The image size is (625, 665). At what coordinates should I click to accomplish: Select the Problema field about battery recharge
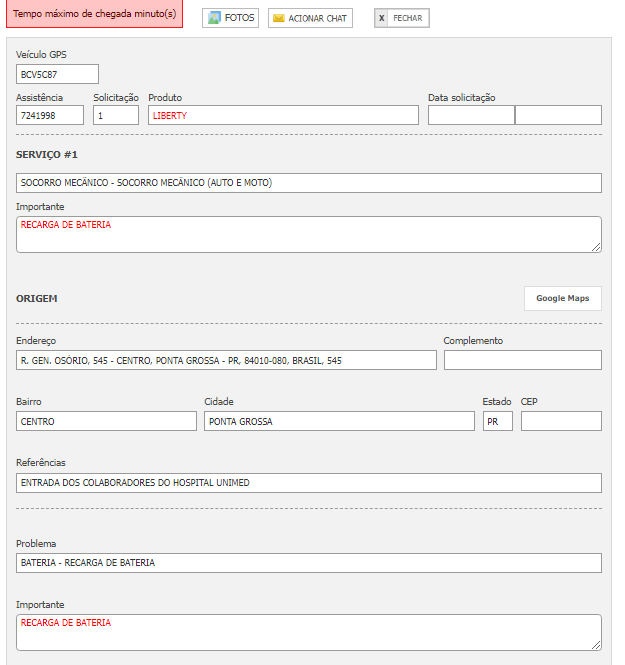pyautogui.click(x=309, y=563)
